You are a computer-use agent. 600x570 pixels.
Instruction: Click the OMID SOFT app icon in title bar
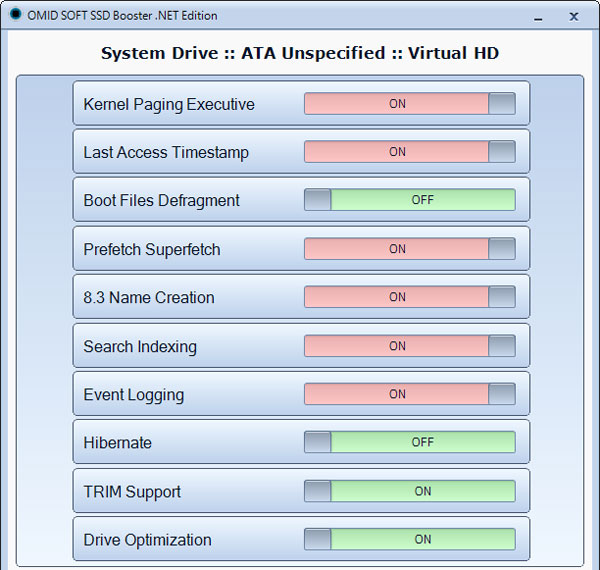click(16, 15)
